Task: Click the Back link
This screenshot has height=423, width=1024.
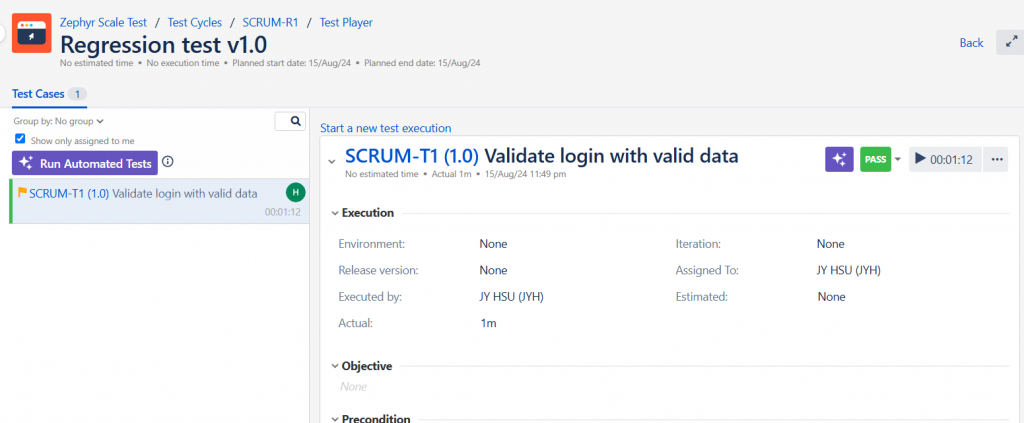Action: pyautogui.click(x=971, y=42)
